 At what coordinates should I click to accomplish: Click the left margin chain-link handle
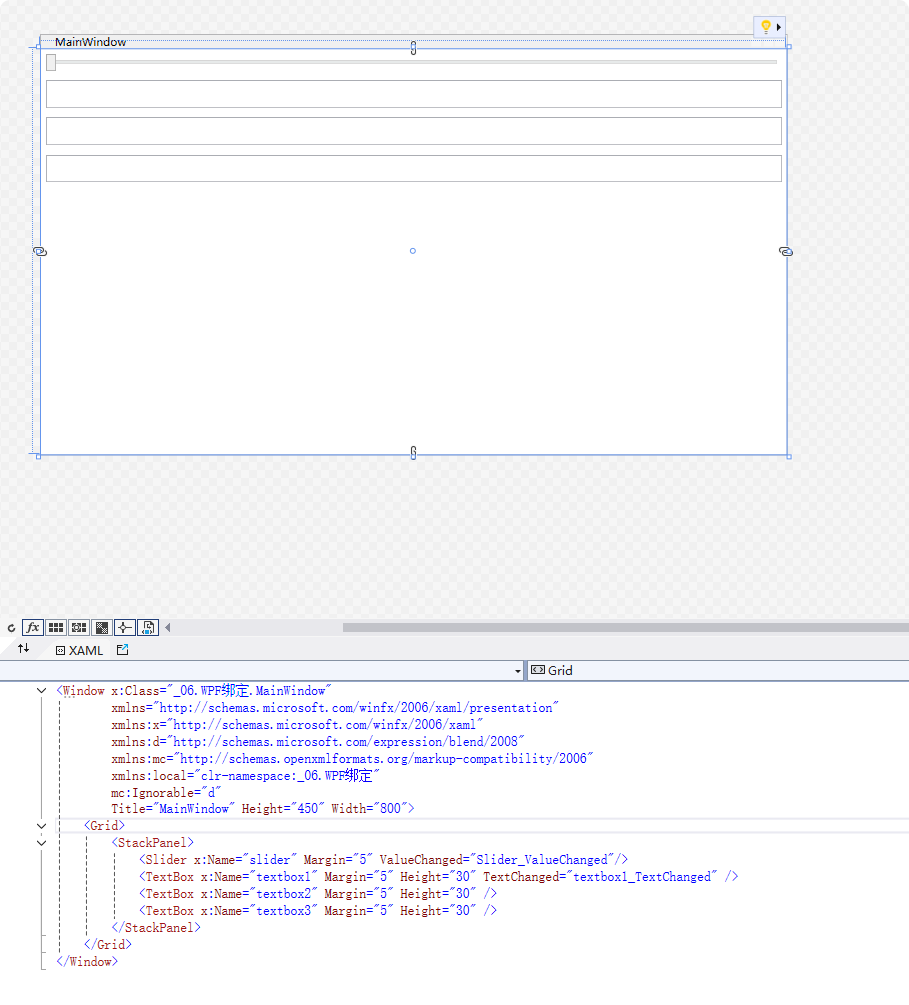click(x=40, y=252)
